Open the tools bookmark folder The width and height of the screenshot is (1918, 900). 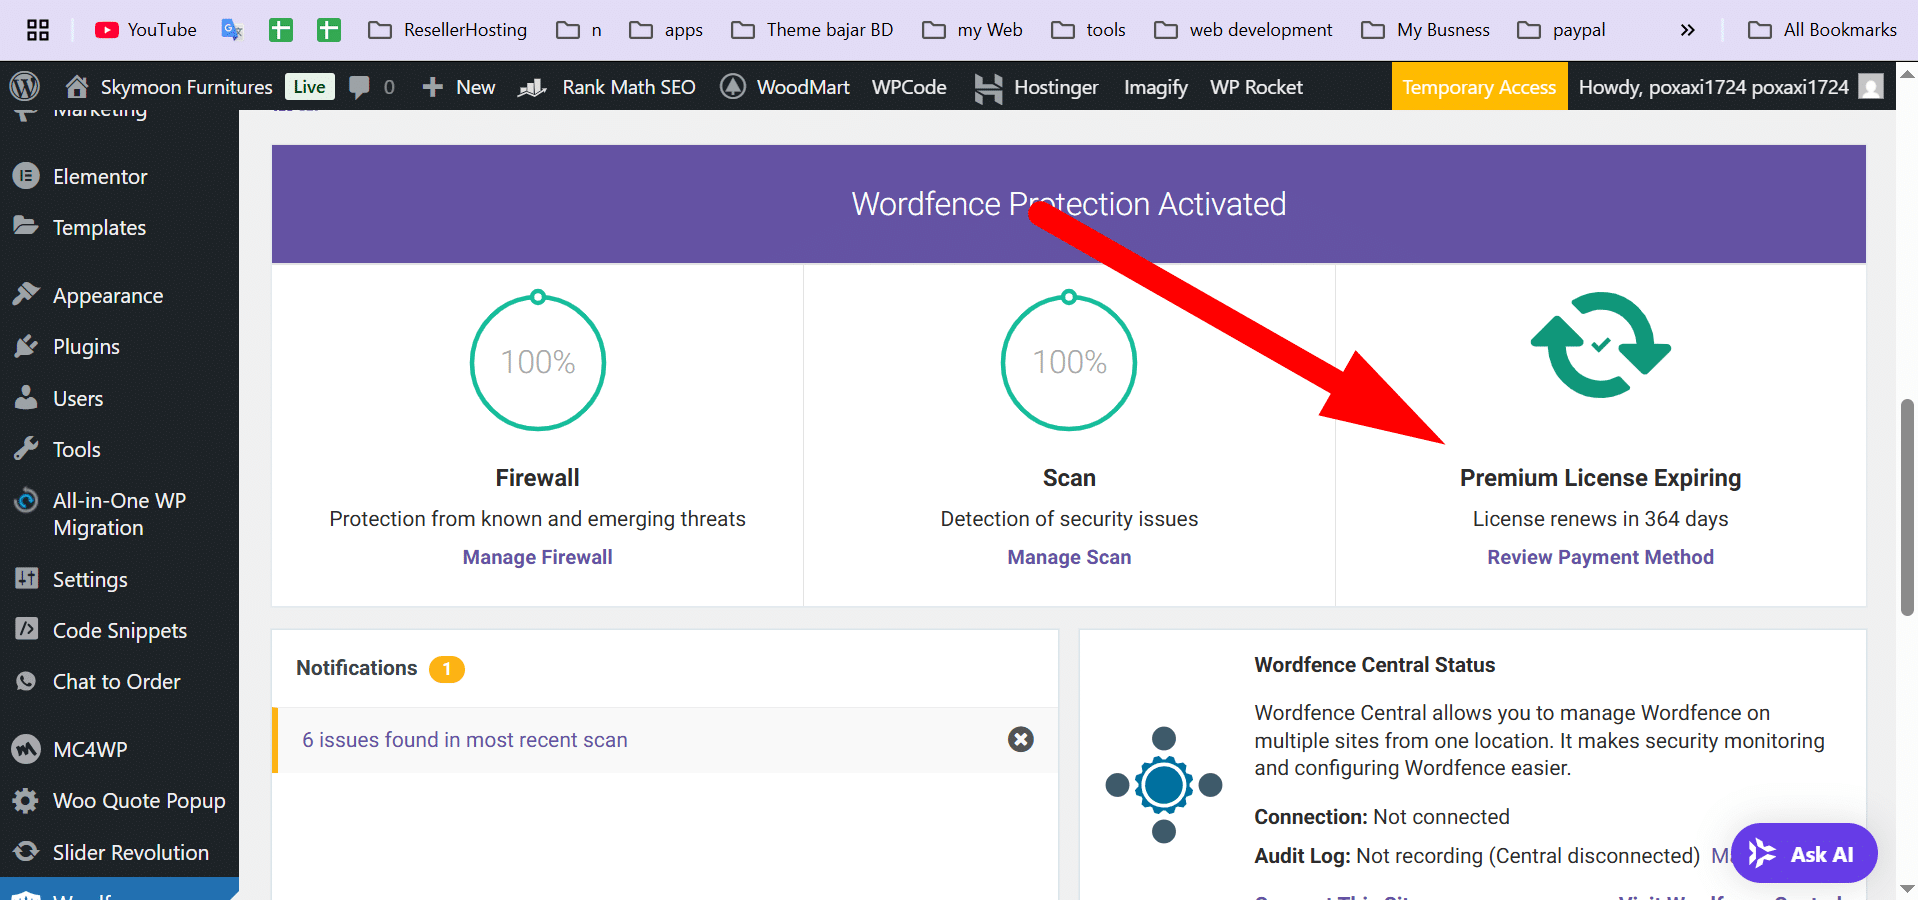click(x=1089, y=30)
